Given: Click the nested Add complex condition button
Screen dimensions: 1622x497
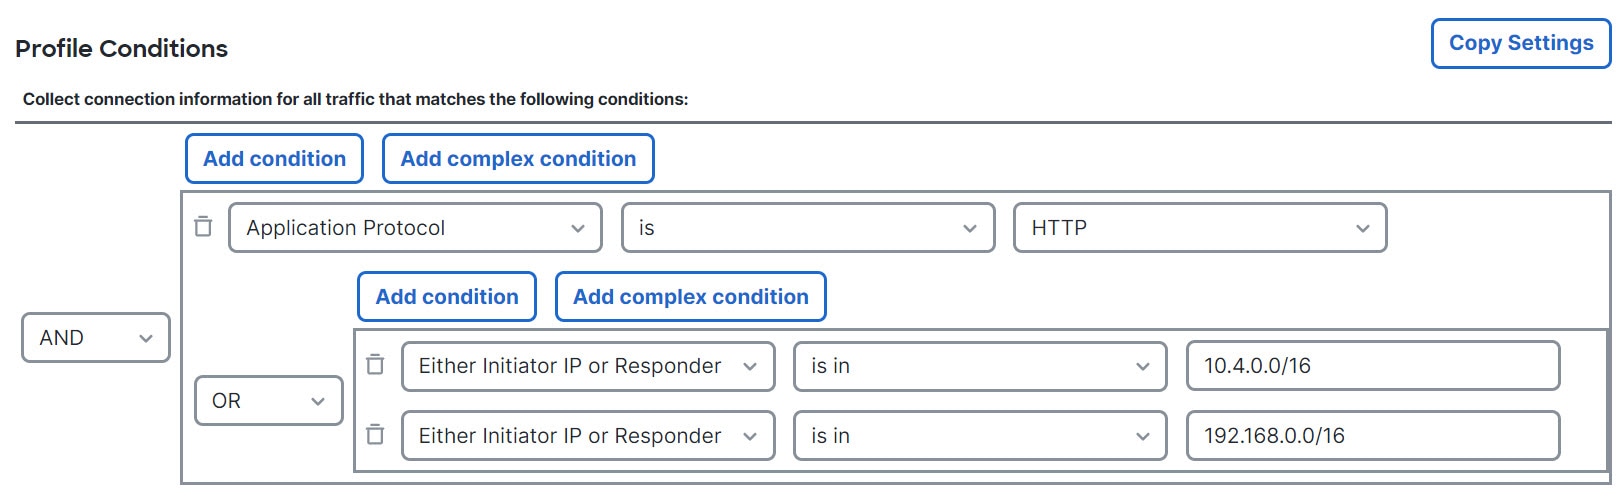Looking at the screenshot, I should pos(691,297).
